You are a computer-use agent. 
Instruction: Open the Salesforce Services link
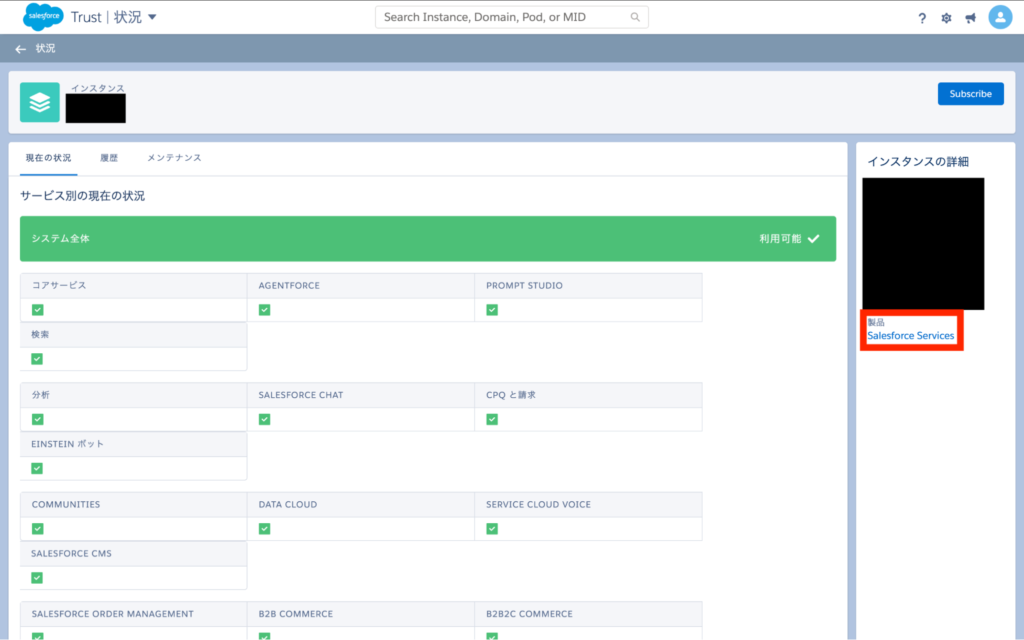click(x=910, y=336)
